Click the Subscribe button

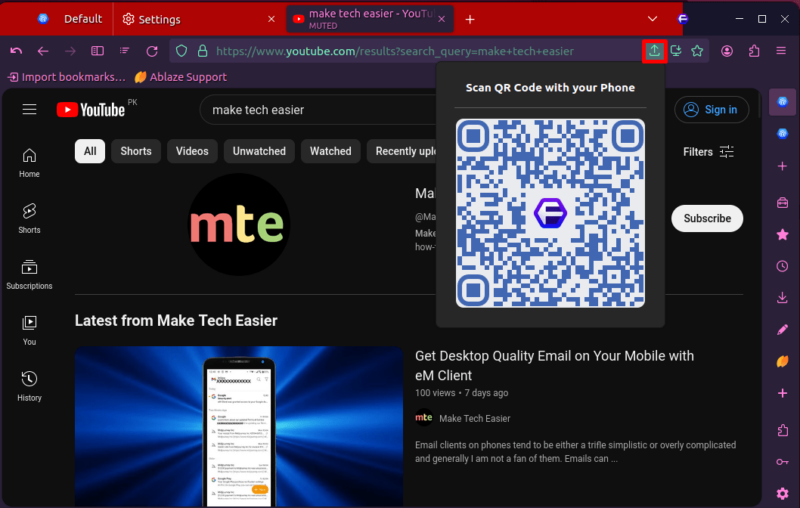click(x=707, y=218)
